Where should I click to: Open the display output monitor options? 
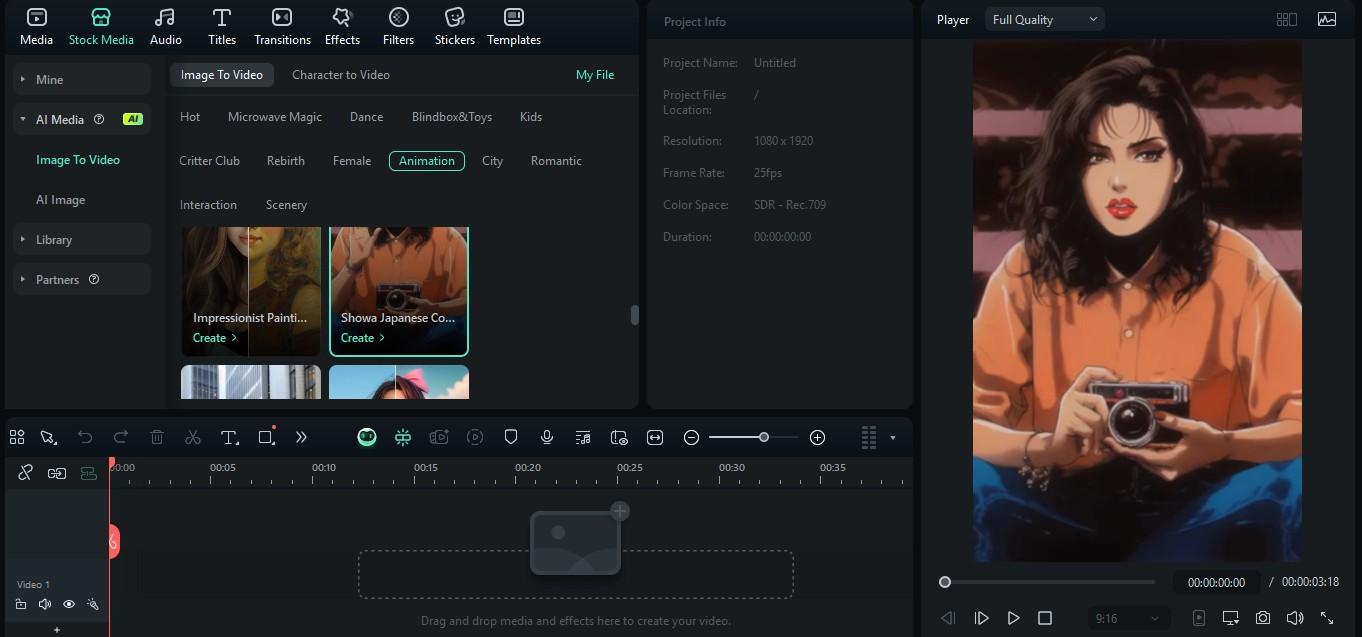[1231, 618]
